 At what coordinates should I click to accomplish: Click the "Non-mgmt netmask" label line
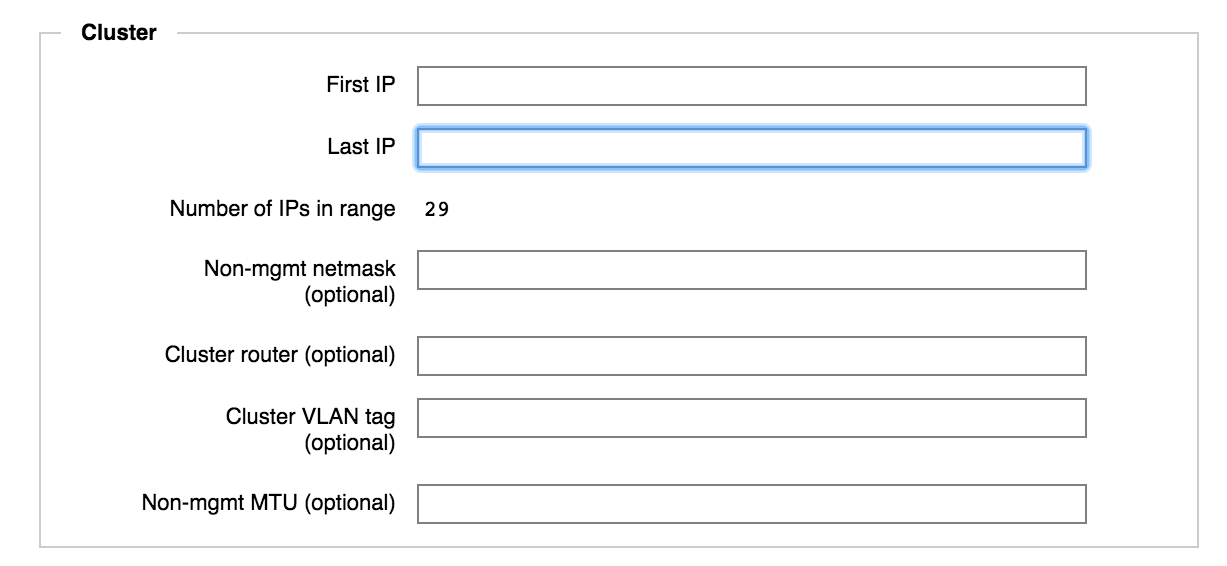point(300,269)
